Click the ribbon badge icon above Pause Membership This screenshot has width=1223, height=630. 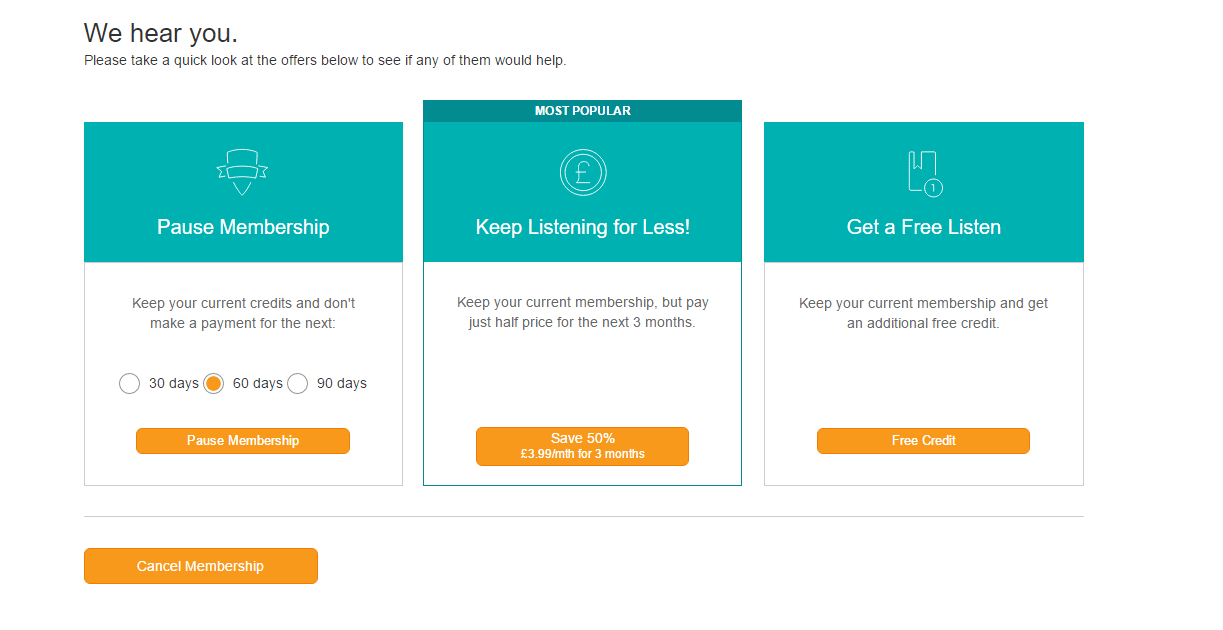coord(242,173)
